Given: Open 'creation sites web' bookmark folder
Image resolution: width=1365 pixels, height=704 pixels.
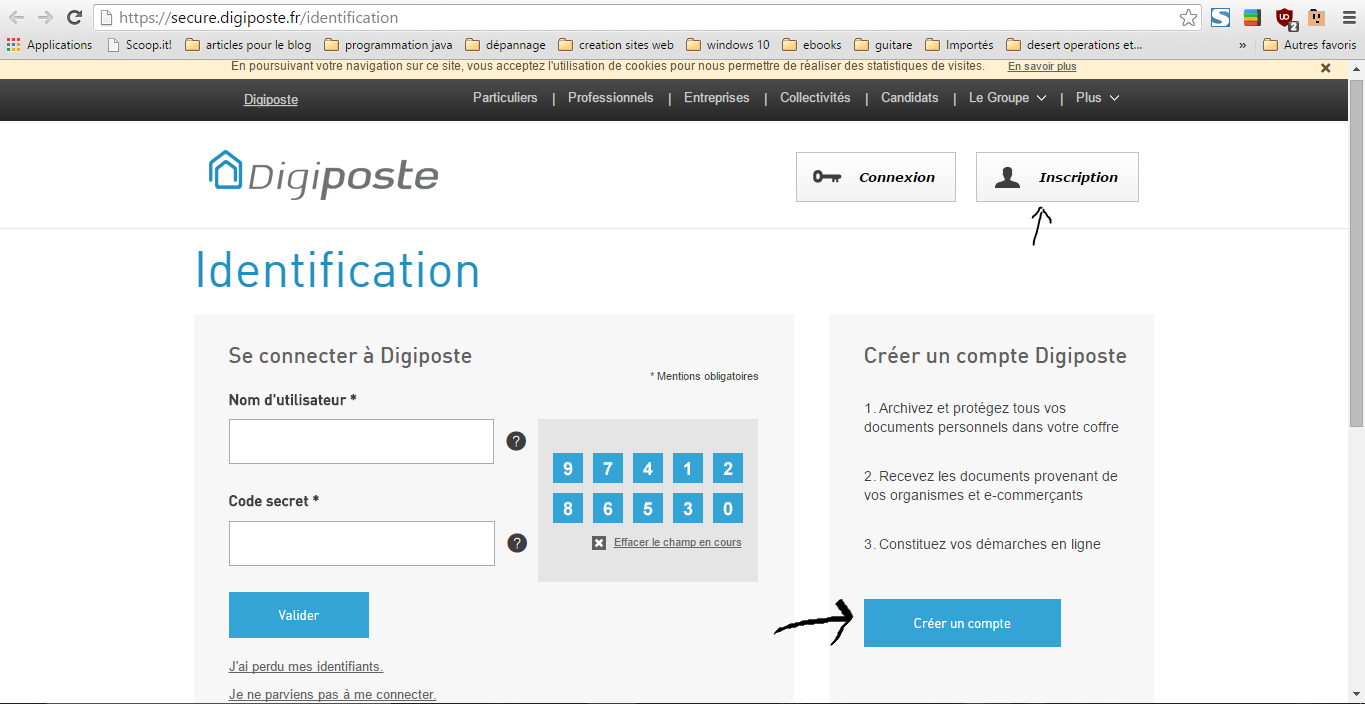Looking at the screenshot, I should point(616,45).
